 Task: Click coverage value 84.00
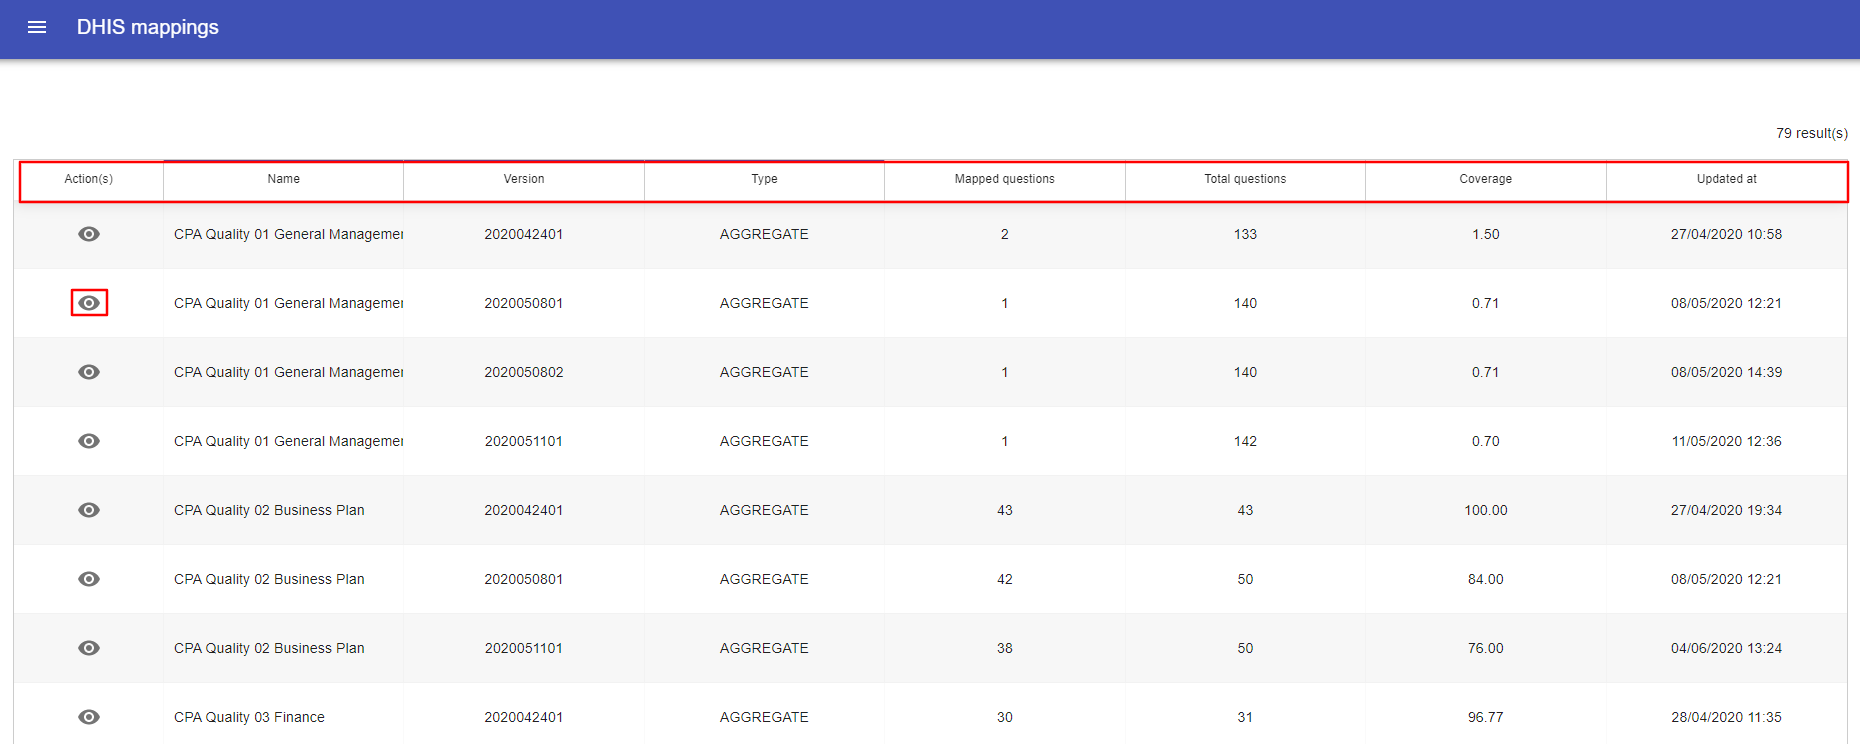[1486, 579]
